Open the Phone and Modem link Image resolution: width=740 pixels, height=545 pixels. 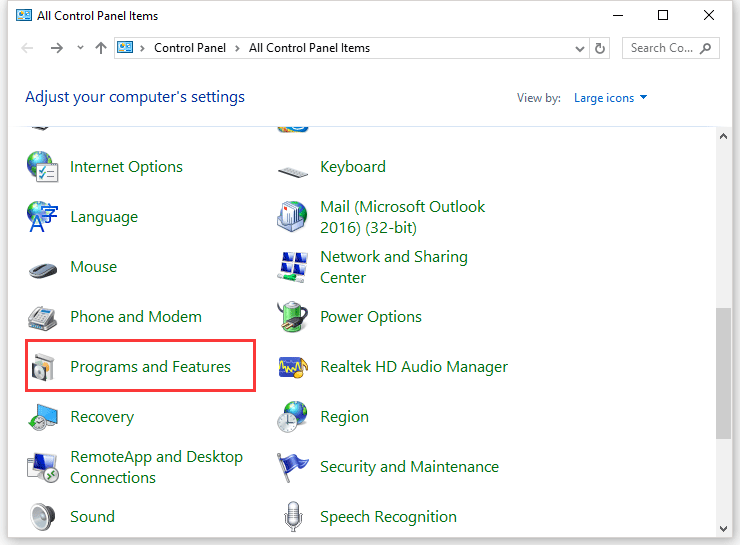(136, 317)
